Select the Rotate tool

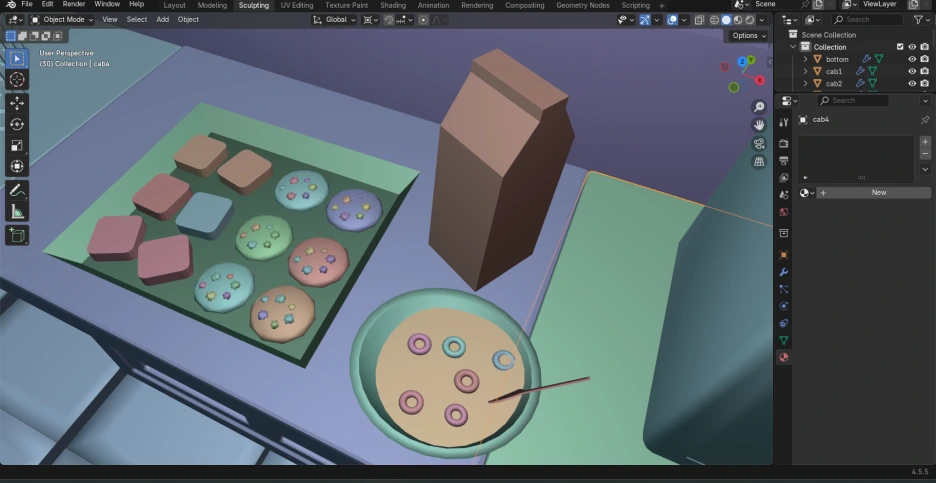pos(17,124)
